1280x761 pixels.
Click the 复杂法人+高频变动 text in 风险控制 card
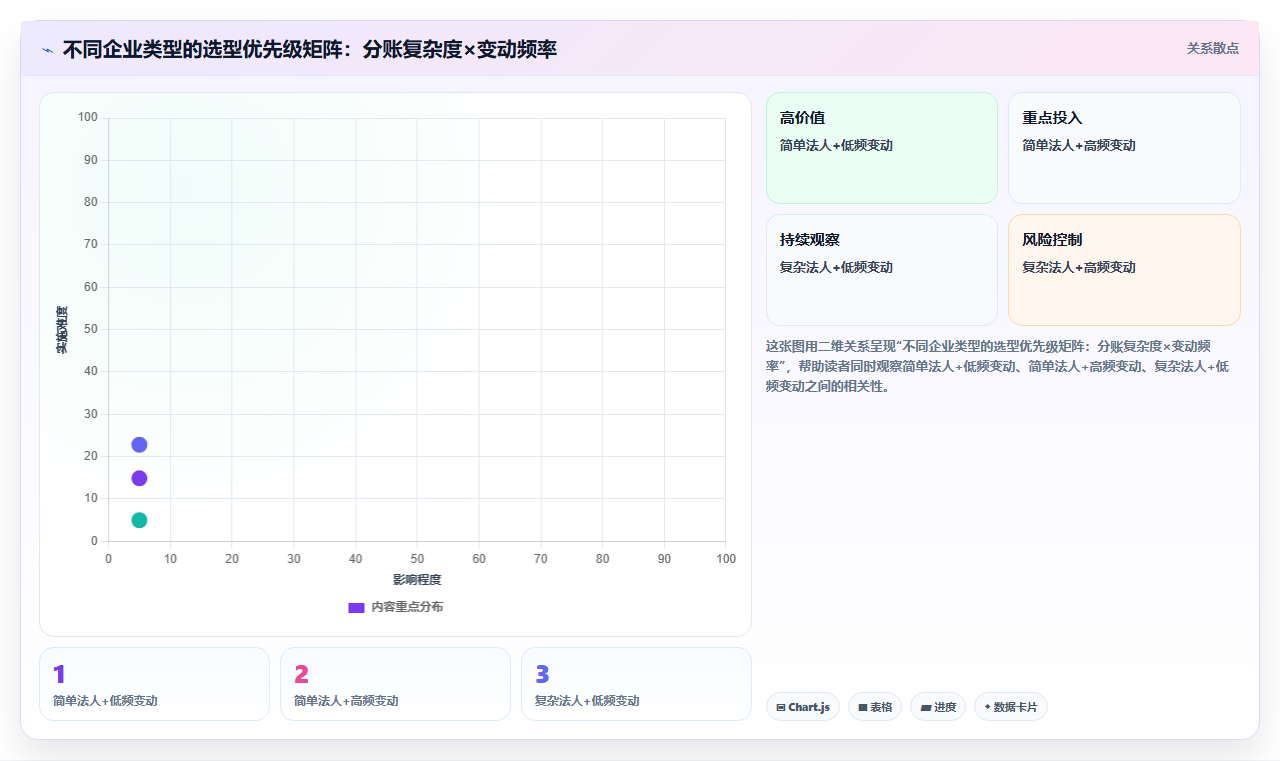click(x=1079, y=267)
